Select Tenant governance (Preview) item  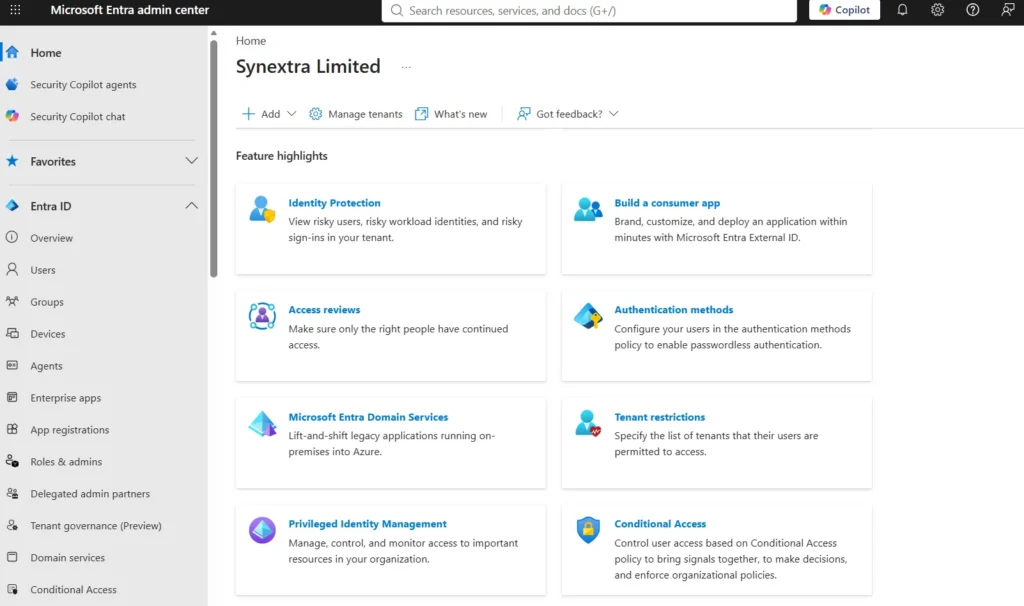(96, 526)
